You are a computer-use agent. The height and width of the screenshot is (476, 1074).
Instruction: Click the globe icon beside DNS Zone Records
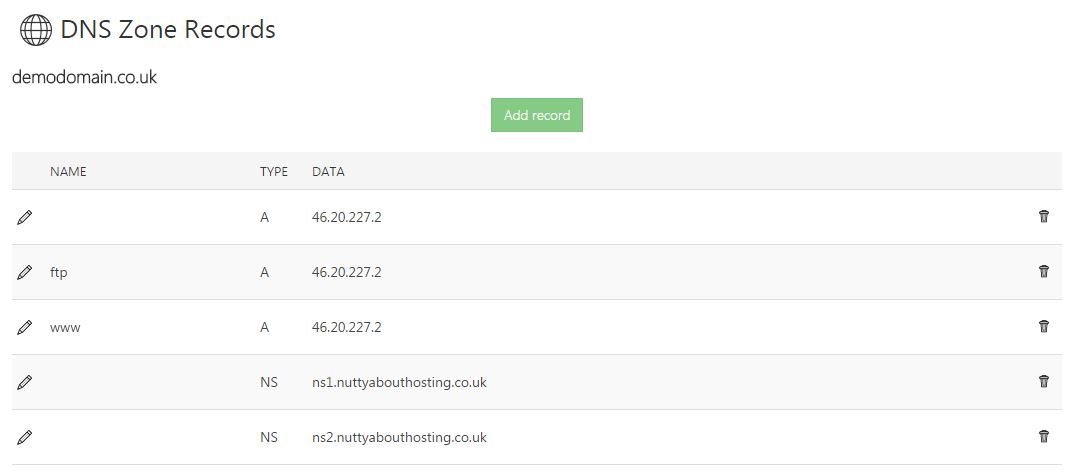pyautogui.click(x=36, y=31)
